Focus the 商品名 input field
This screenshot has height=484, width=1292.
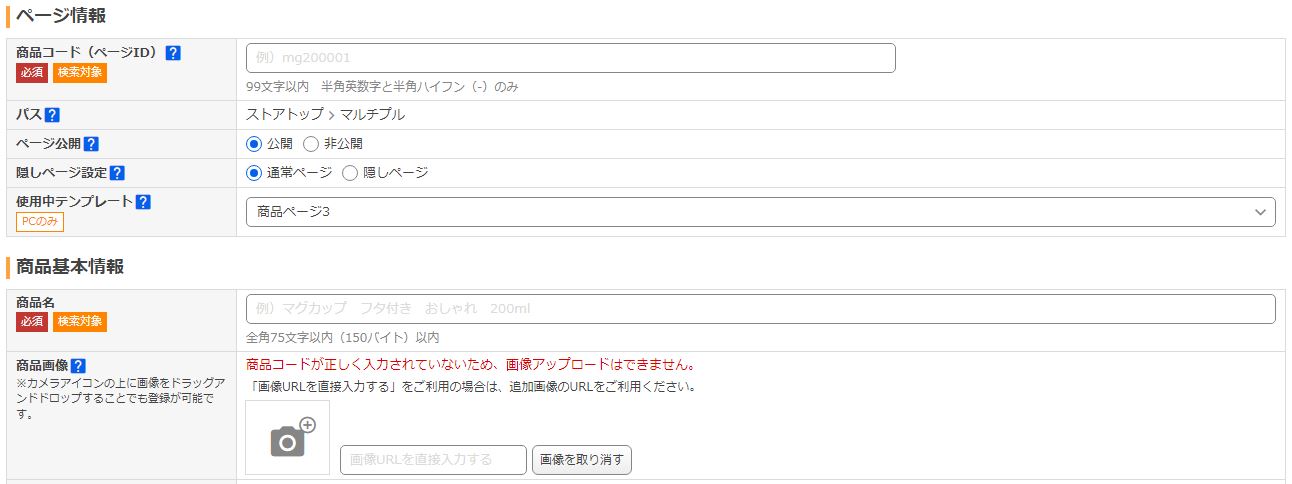760,309
